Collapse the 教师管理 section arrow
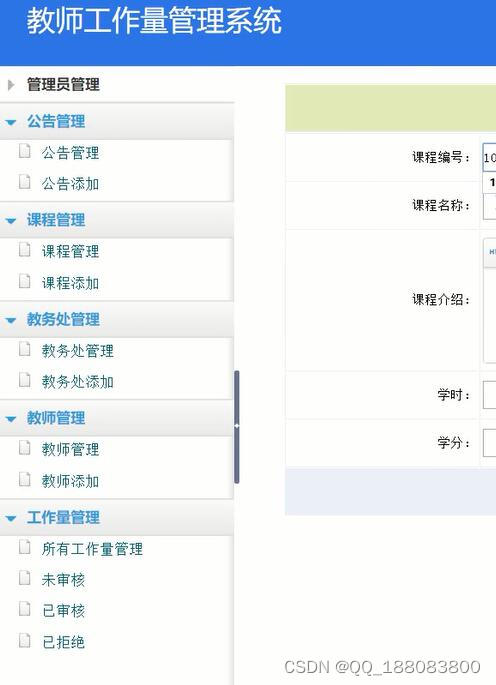The image size is (496, 685). [x=11, y=419]
